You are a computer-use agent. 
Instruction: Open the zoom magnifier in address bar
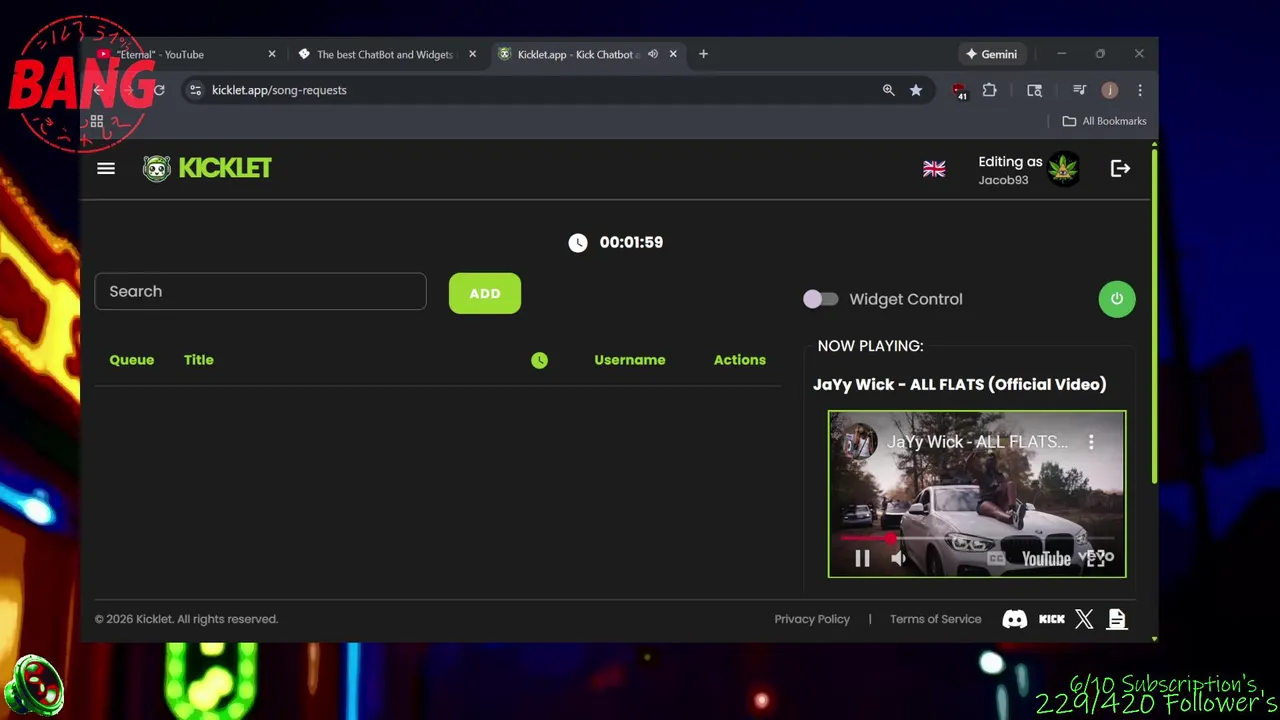click(x=888, y=90)
